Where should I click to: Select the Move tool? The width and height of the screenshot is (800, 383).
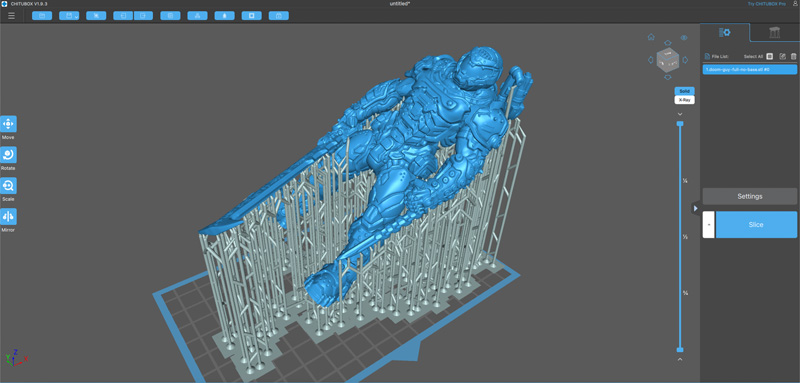pos(8,124)
